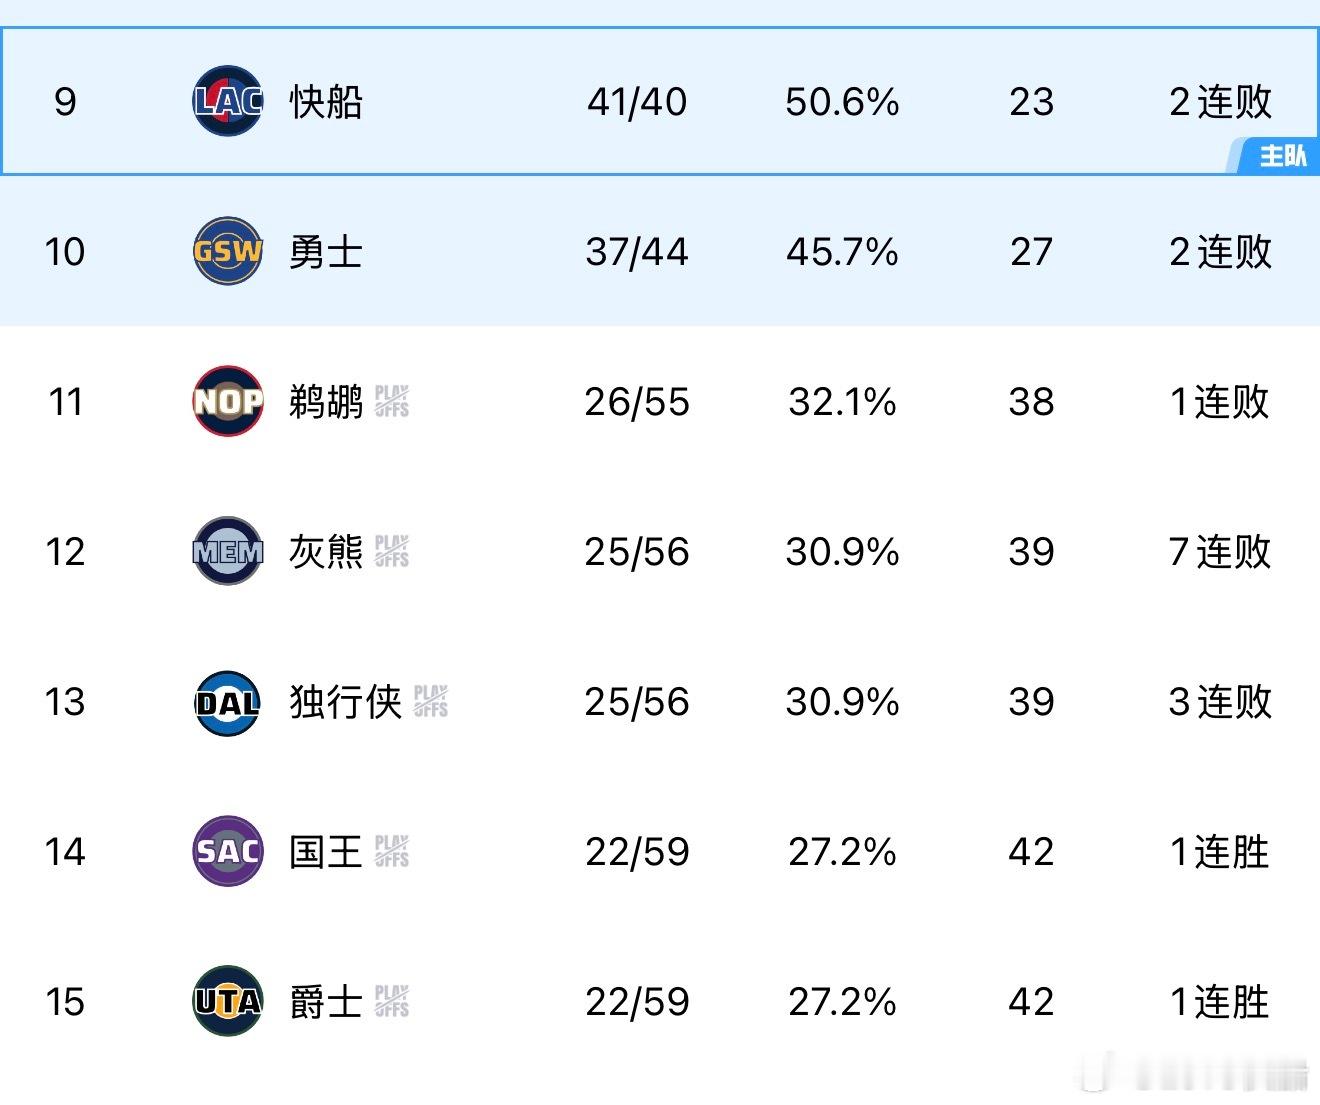The image size is (1320, 1105).
Task: Click the NOP Pelicans team logo
Action: (226, 402)
